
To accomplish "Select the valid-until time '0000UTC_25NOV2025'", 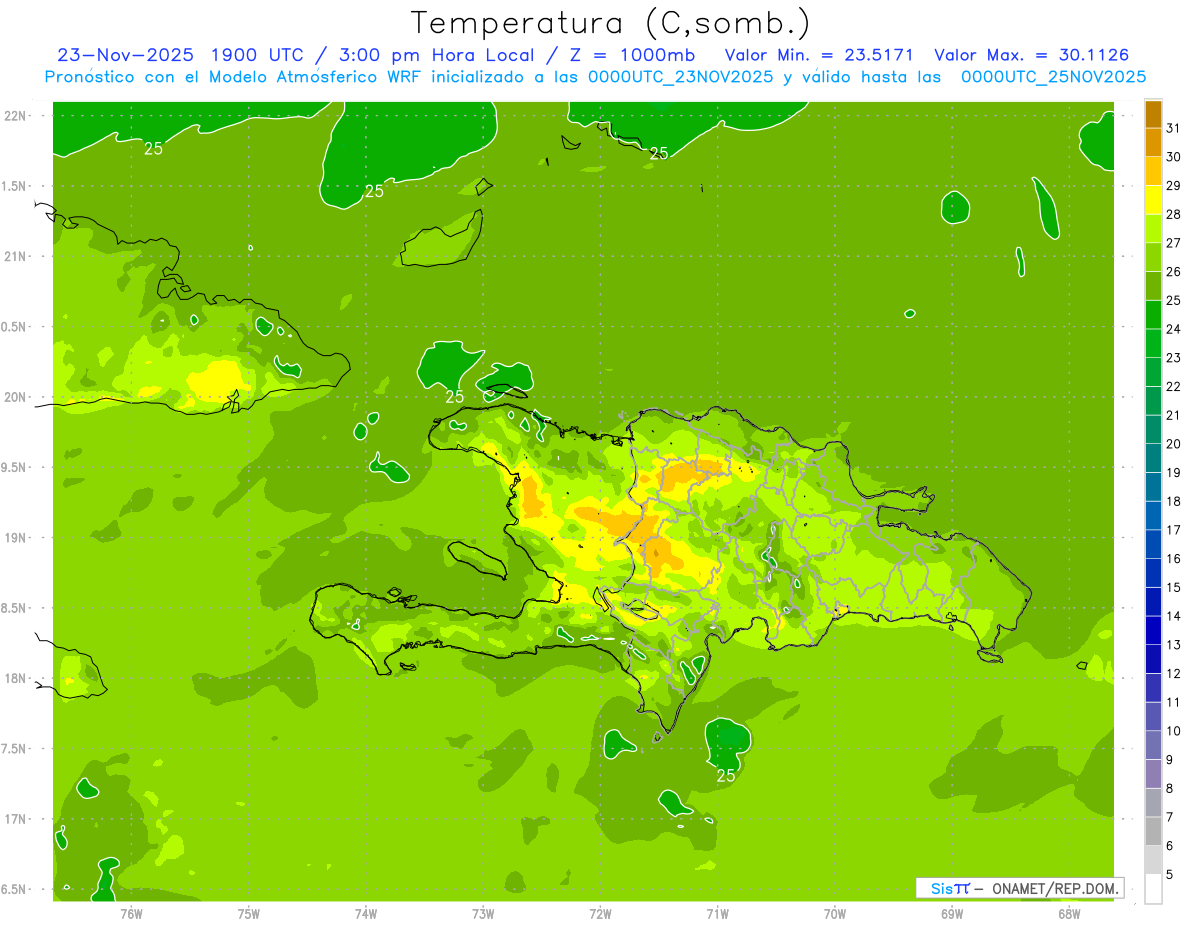I will pos(1053,77).
